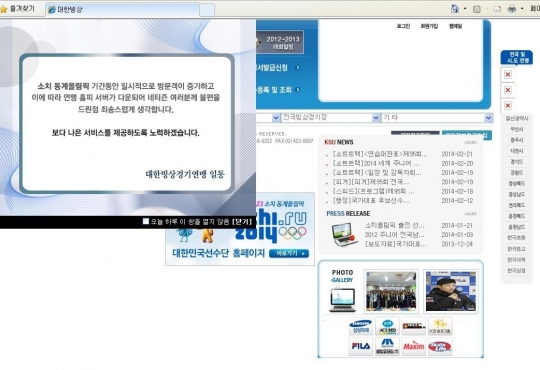Click the arrow beside 등록 및 조회
The image size is (540, 370).
point(298,90)
